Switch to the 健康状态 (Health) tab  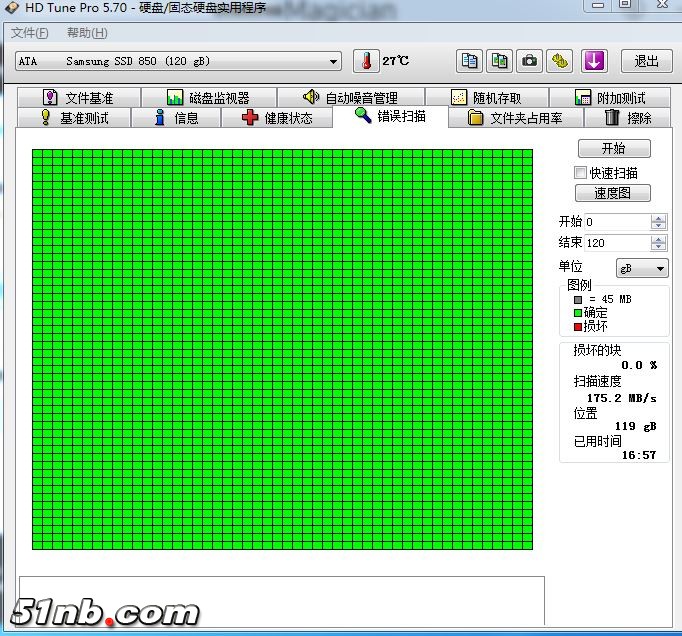click(277, 118)
